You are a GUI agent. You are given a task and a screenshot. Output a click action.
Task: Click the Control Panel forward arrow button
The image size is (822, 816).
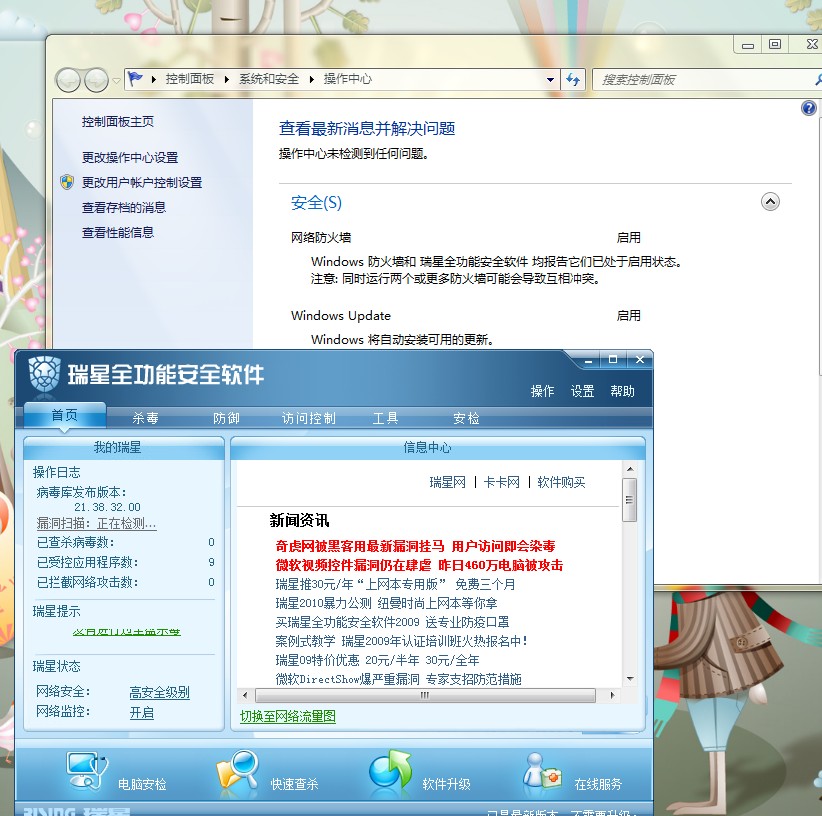96,80
